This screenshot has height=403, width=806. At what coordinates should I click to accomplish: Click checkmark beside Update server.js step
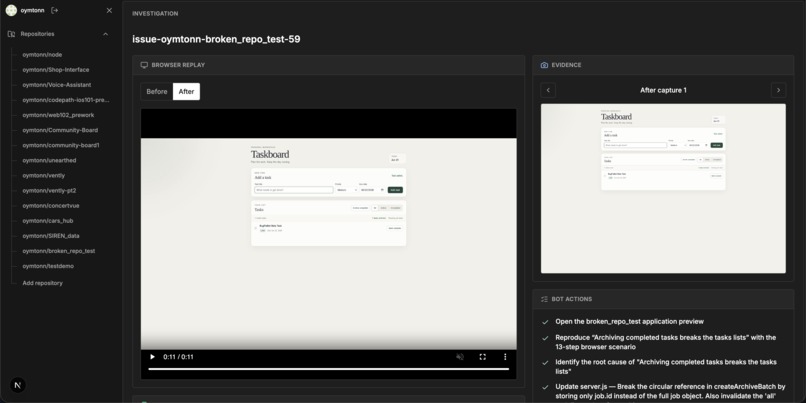click(545, 387)
